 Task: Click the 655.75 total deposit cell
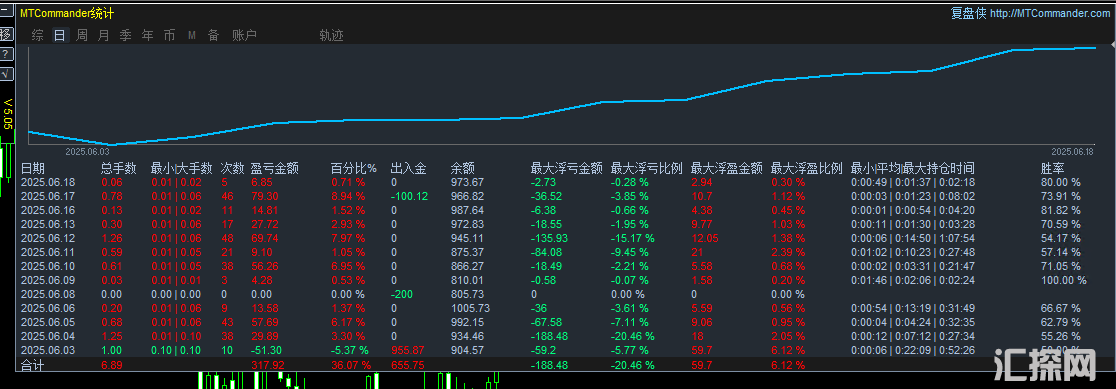406,365
